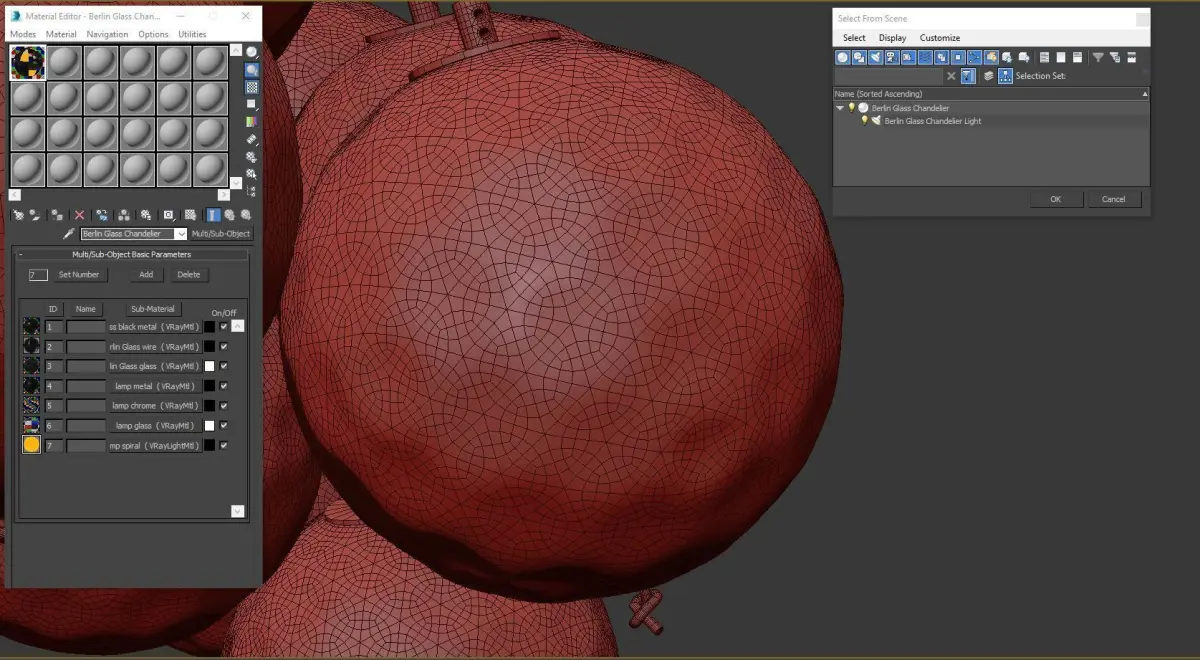Open the Material menu
1200x660 pixels.
pos(61,34)
